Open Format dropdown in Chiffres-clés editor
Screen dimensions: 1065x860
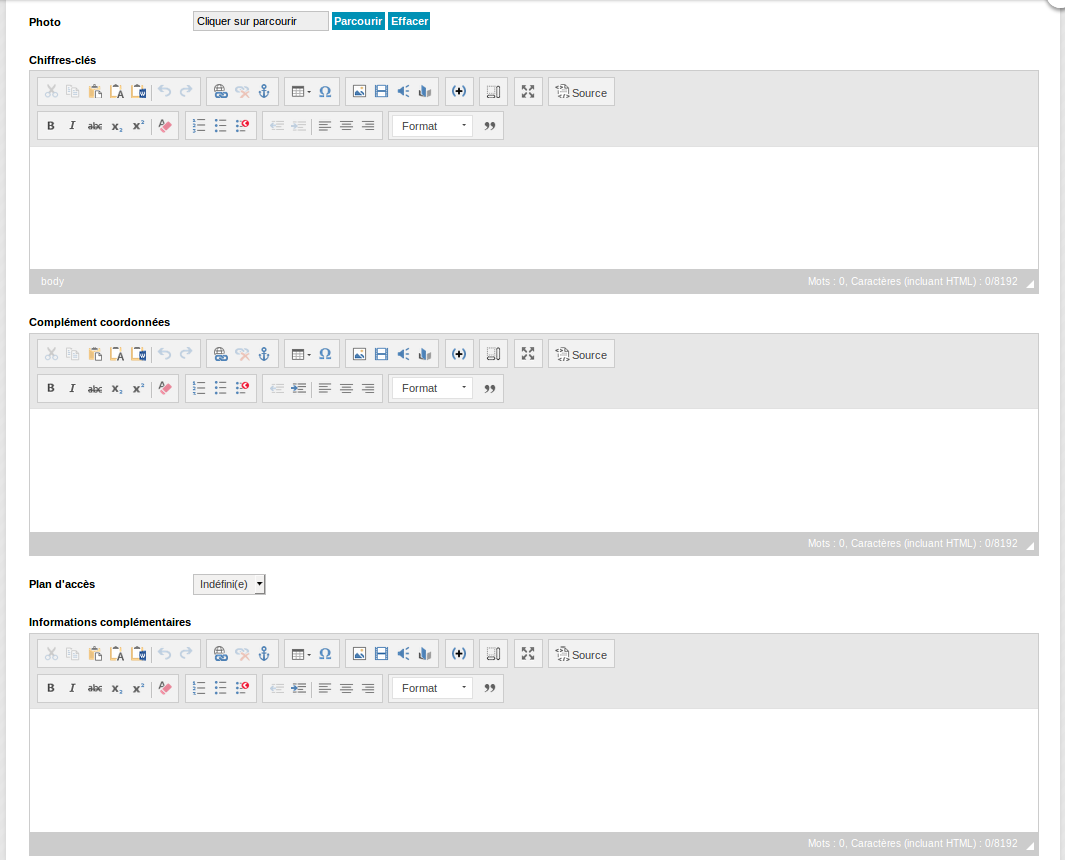(x=432, y=126)
